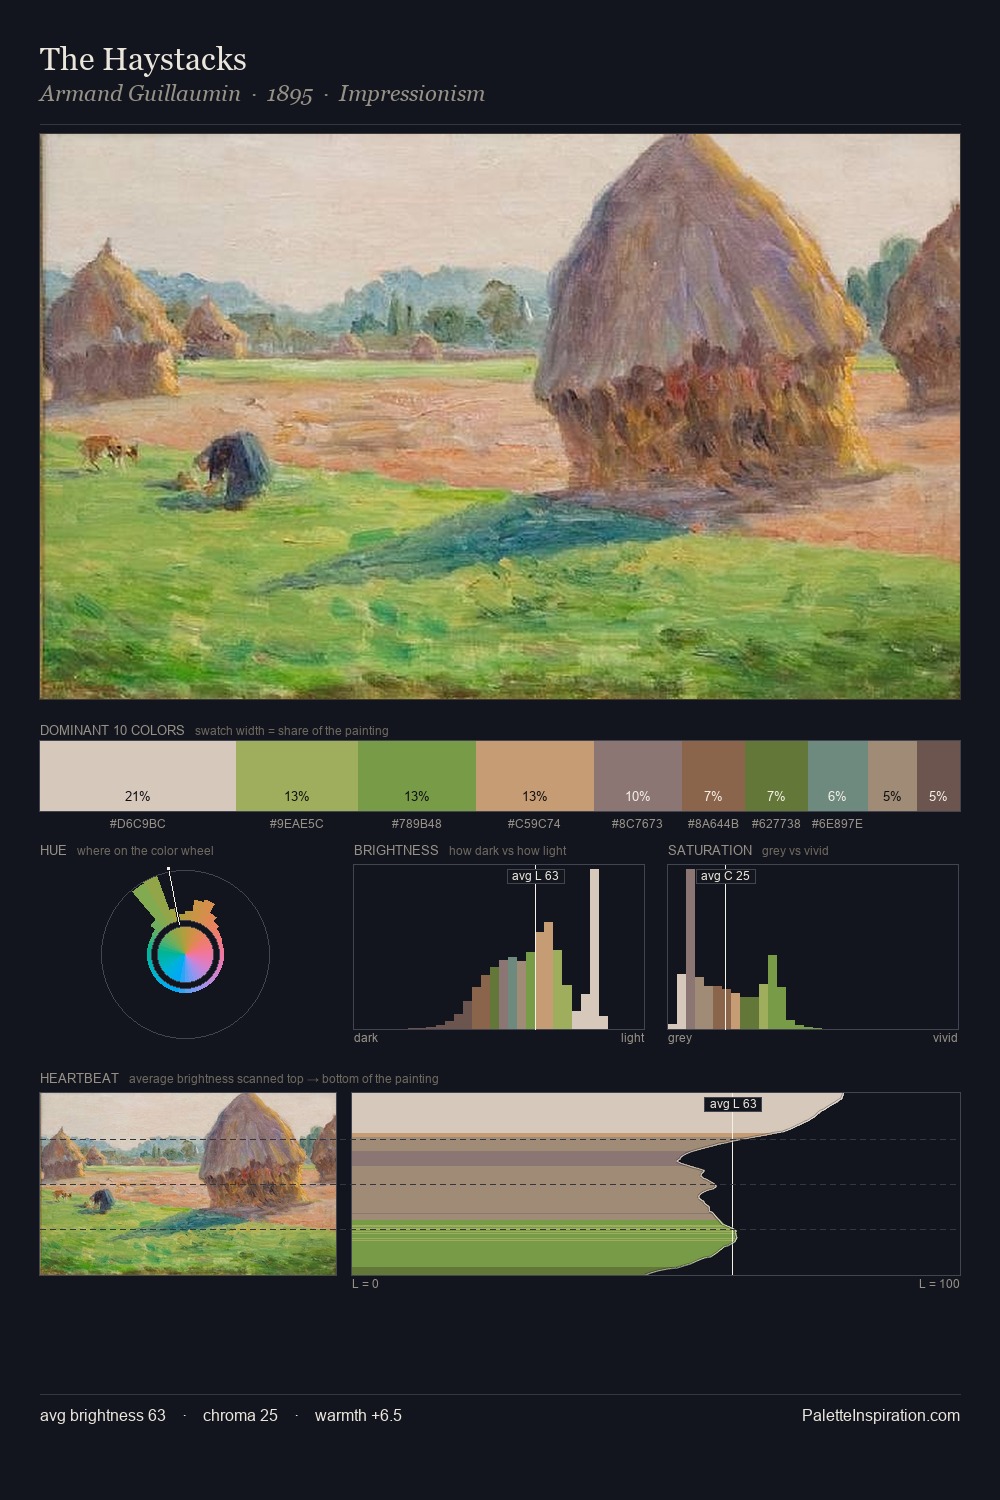Click the 'grey' axis label
The height and width of the screenshot is (1500, 1000).
pyautogui.click(x=680, y=1038)
